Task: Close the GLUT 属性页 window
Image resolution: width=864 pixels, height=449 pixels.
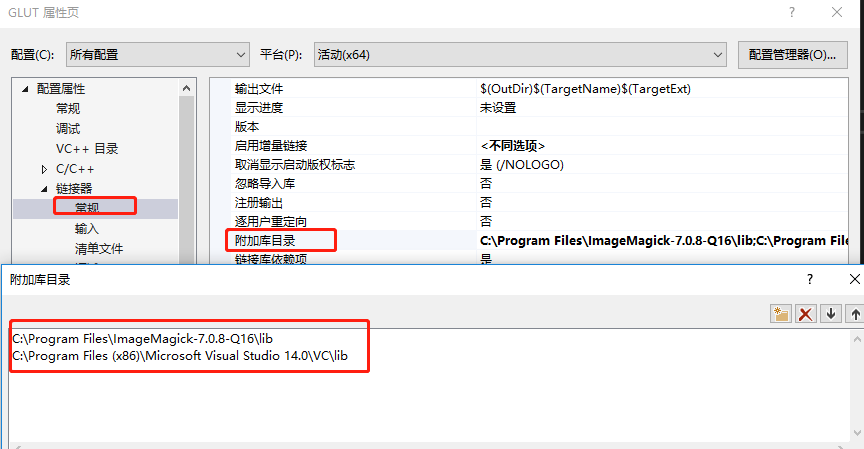Action: [x=836, y=12]
